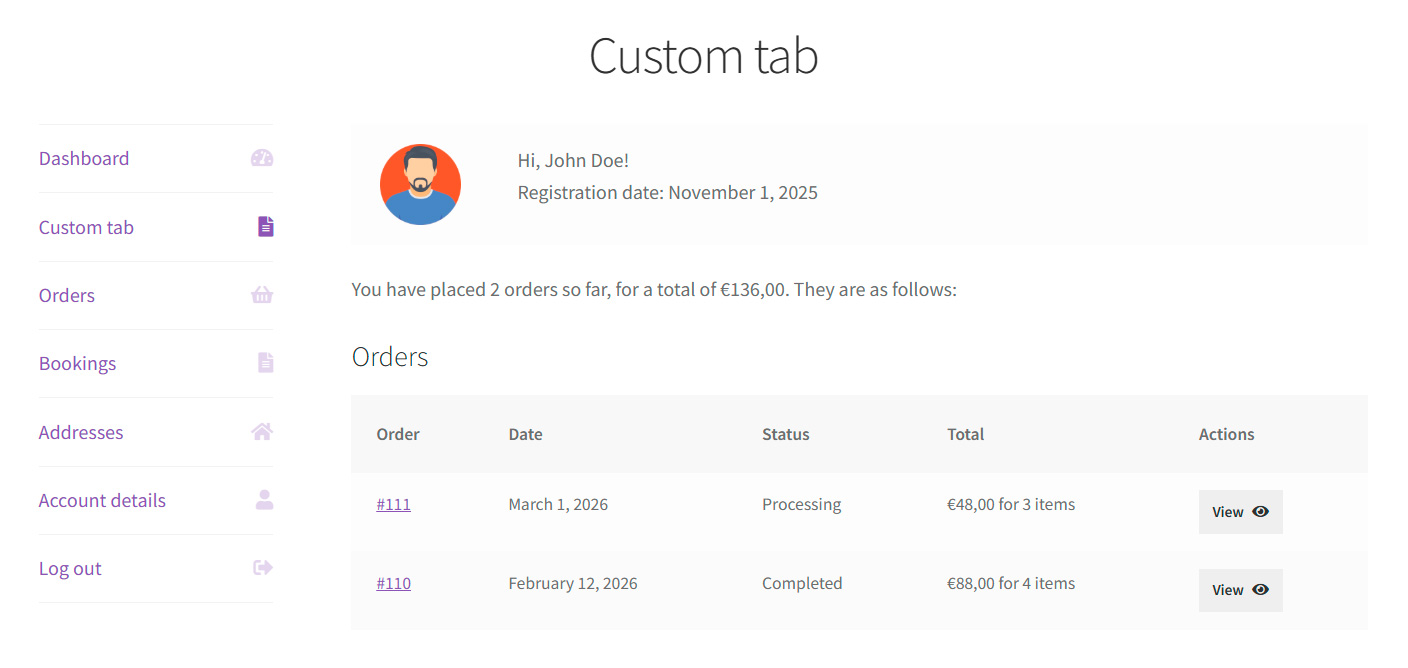Click the Dashboard gauge icon
This screenshot has height=668, width=1408.
click(262, 158)
